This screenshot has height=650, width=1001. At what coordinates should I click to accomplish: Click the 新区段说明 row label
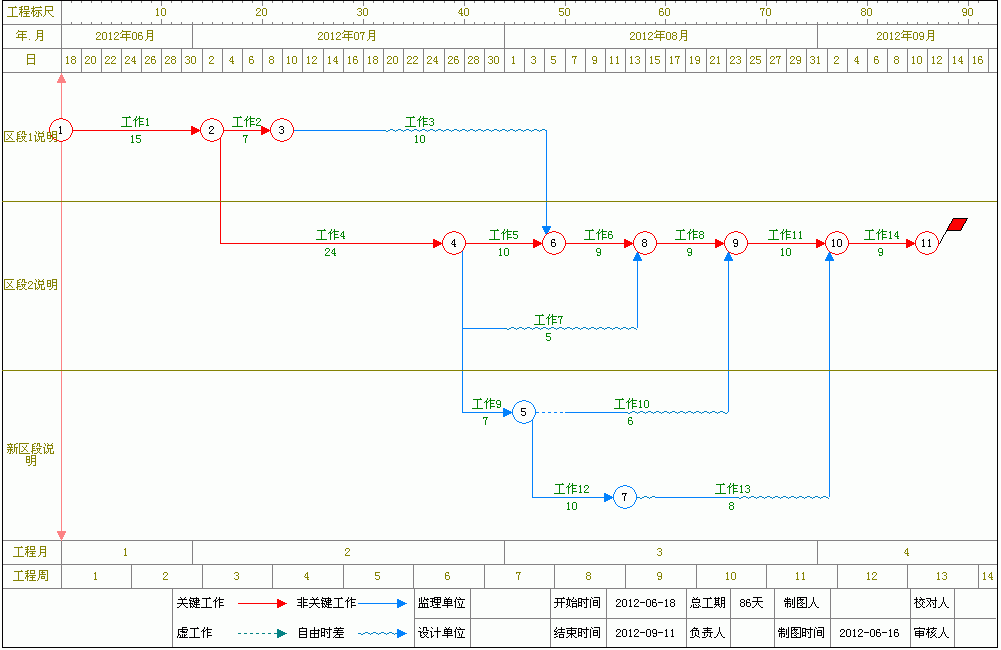(x=31, y=455)
